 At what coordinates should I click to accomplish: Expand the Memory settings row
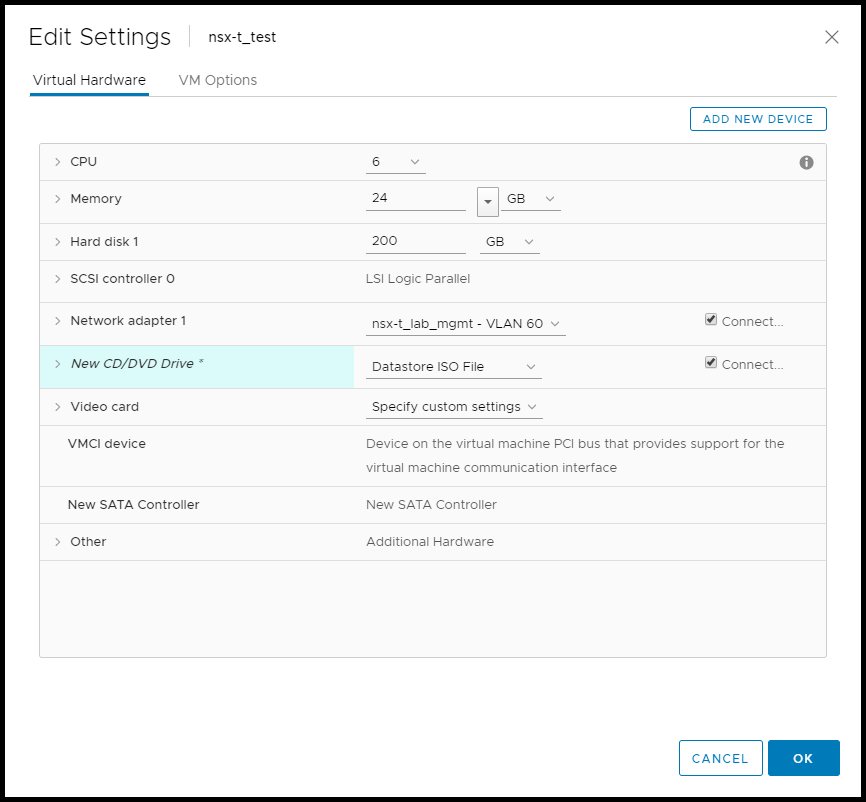click(58, 199)
